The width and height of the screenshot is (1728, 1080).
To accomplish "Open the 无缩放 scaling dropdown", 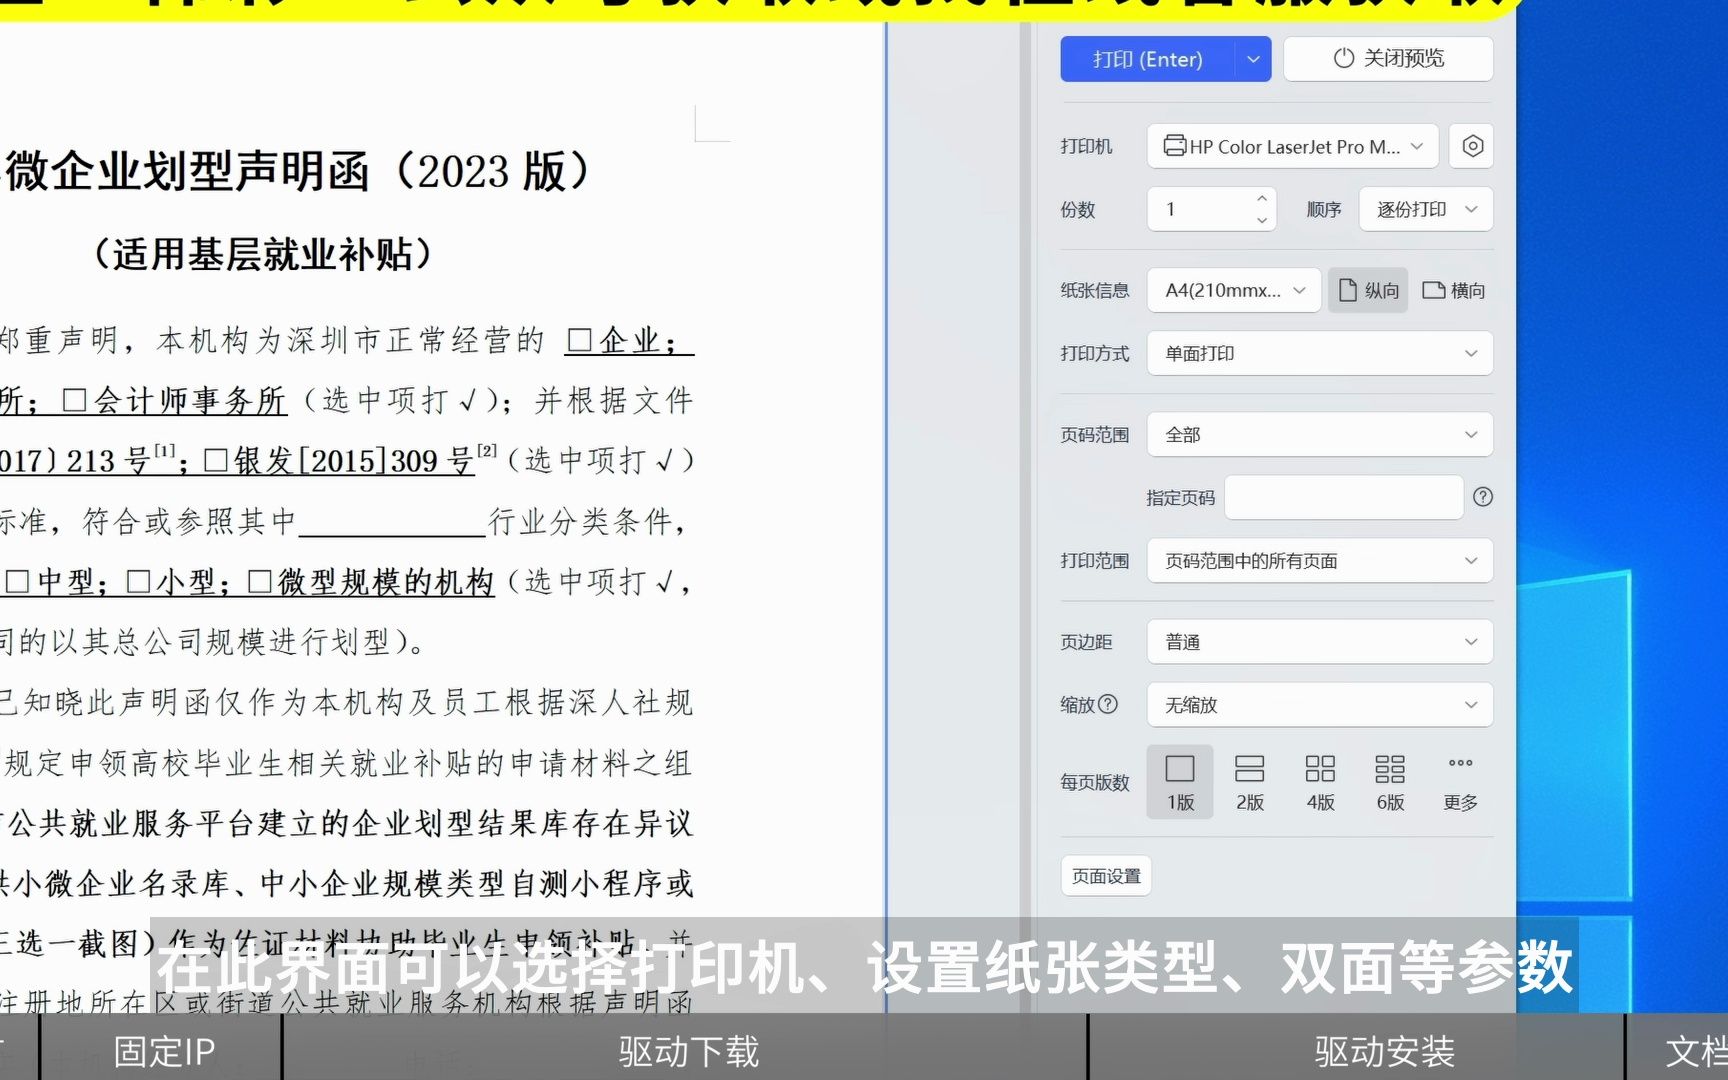I will pos(1320,704).
